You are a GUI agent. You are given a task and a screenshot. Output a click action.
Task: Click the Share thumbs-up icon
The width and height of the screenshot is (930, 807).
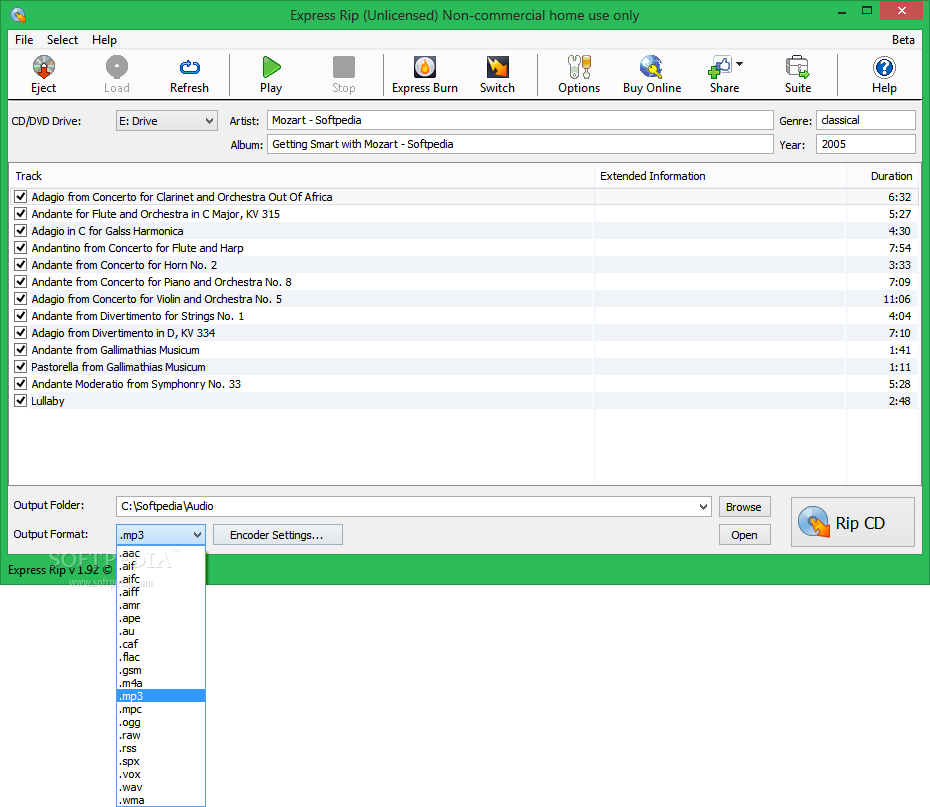point(719,67)
